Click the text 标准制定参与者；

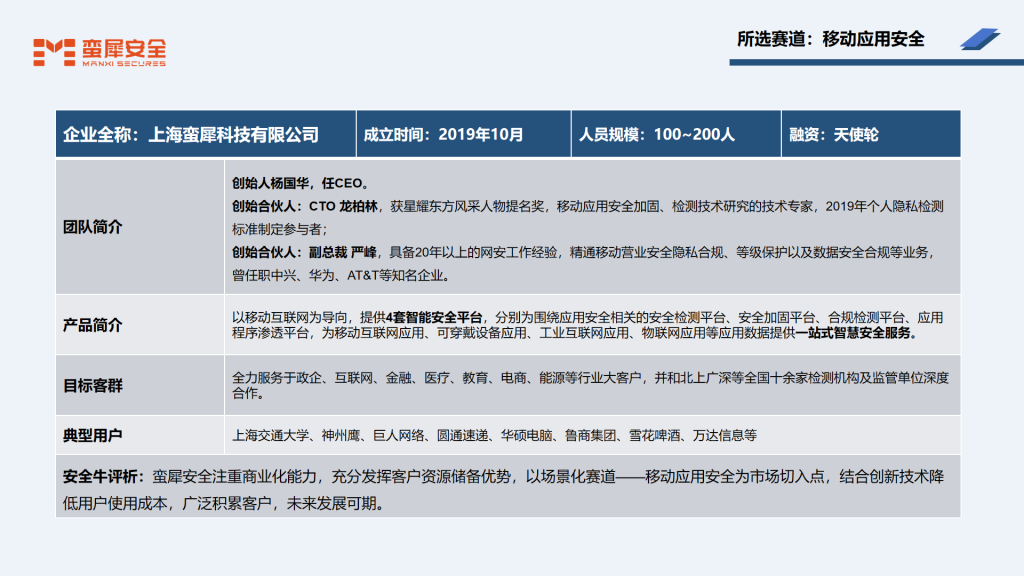click(x=280, y=229)
